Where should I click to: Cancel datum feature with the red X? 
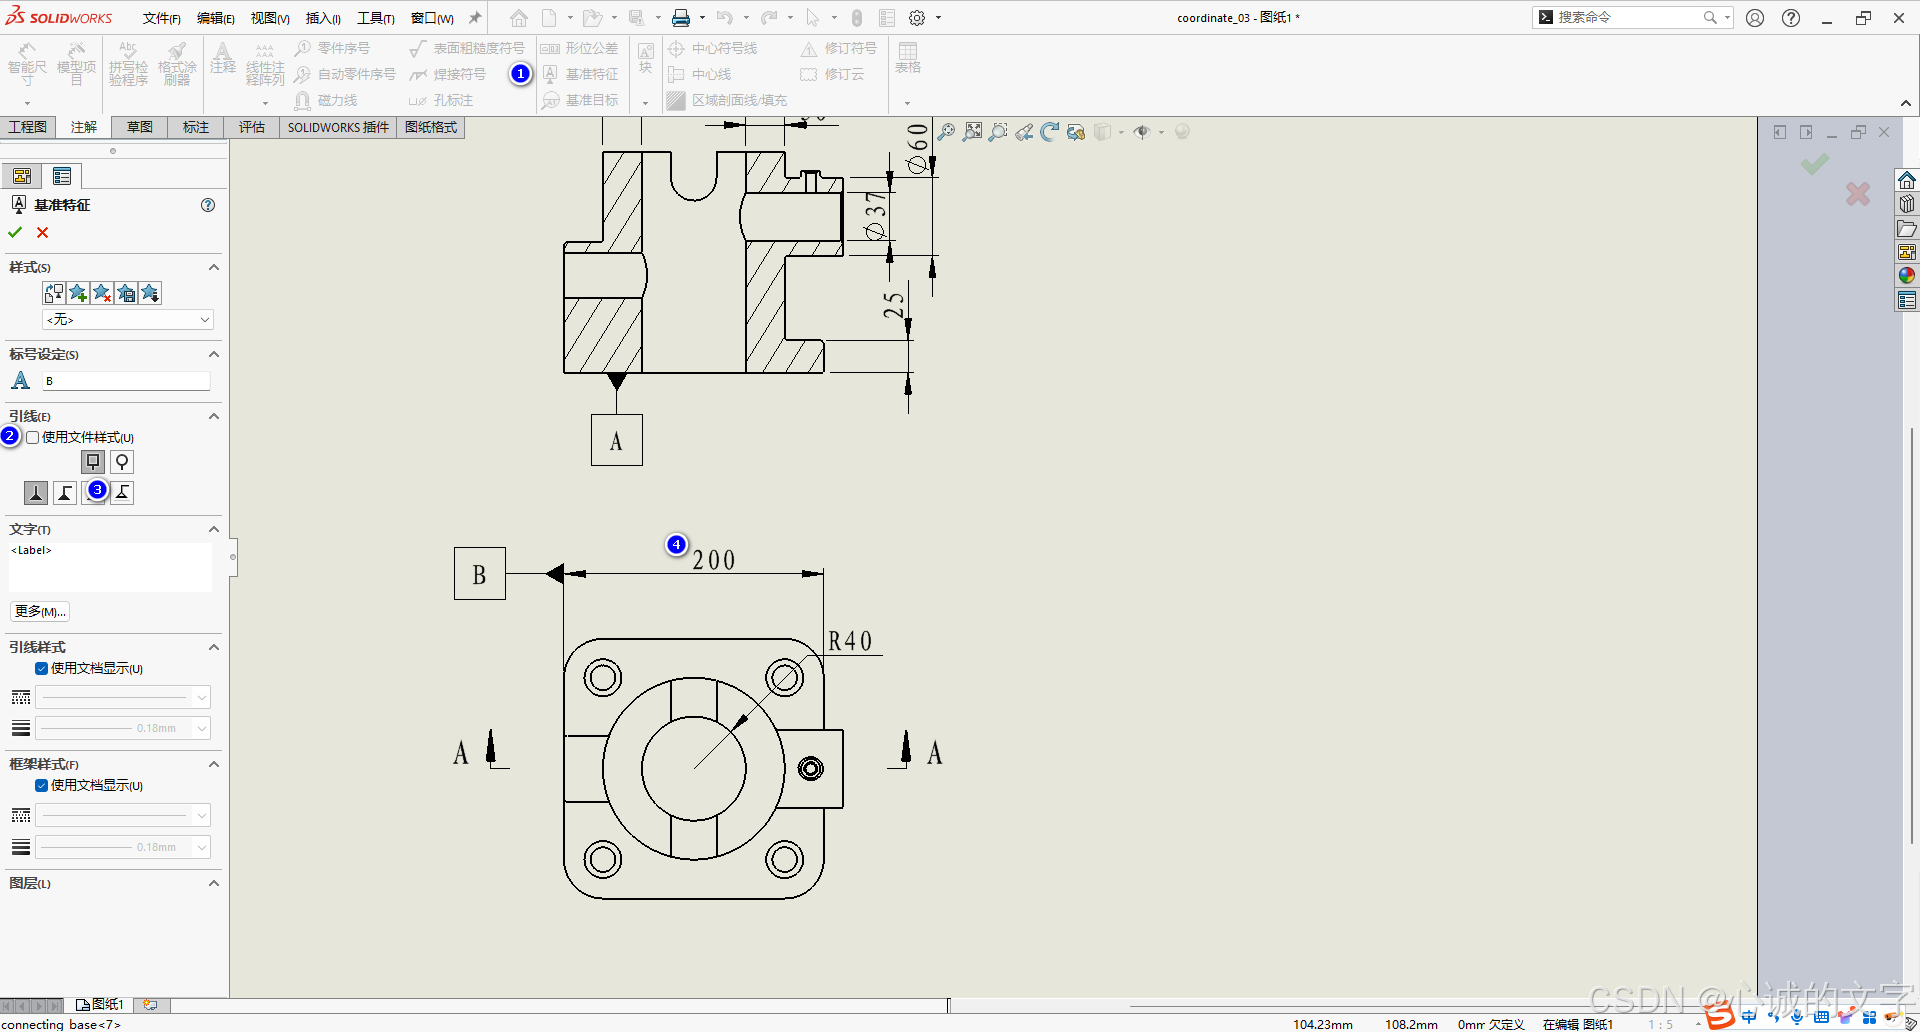coord(42,232)
